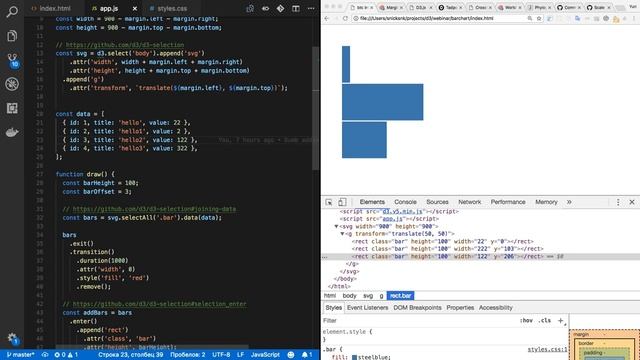Bookmark the page with star icon

pos(539,18)
